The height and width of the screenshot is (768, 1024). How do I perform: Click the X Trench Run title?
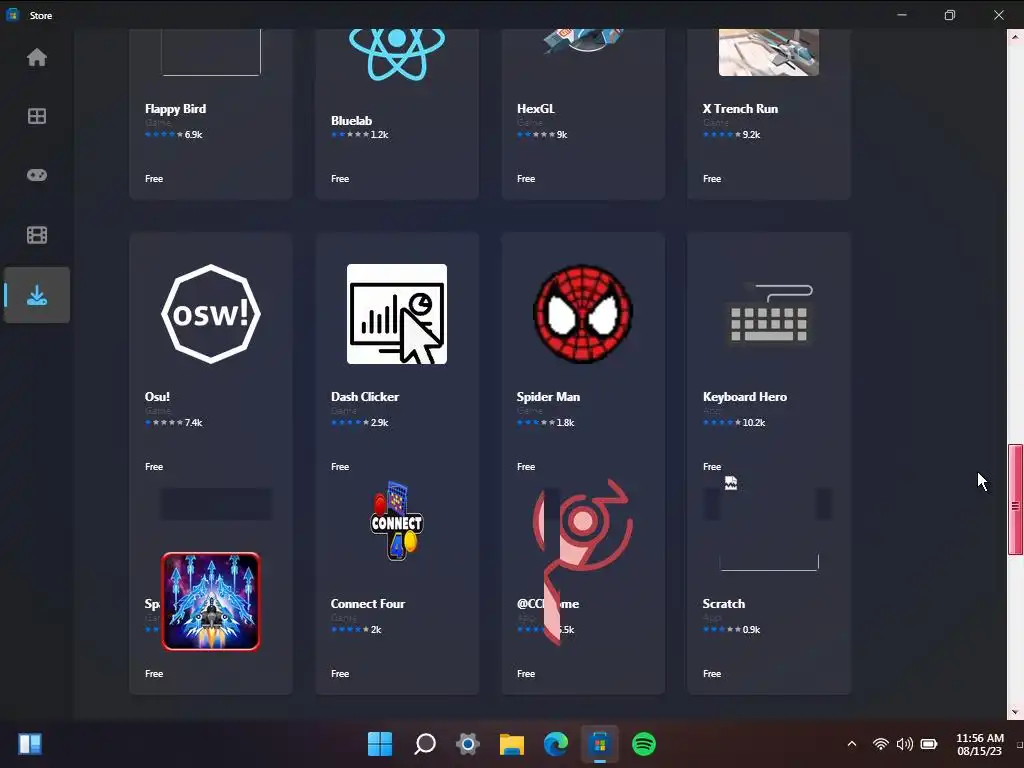click(x=740, y=109)
